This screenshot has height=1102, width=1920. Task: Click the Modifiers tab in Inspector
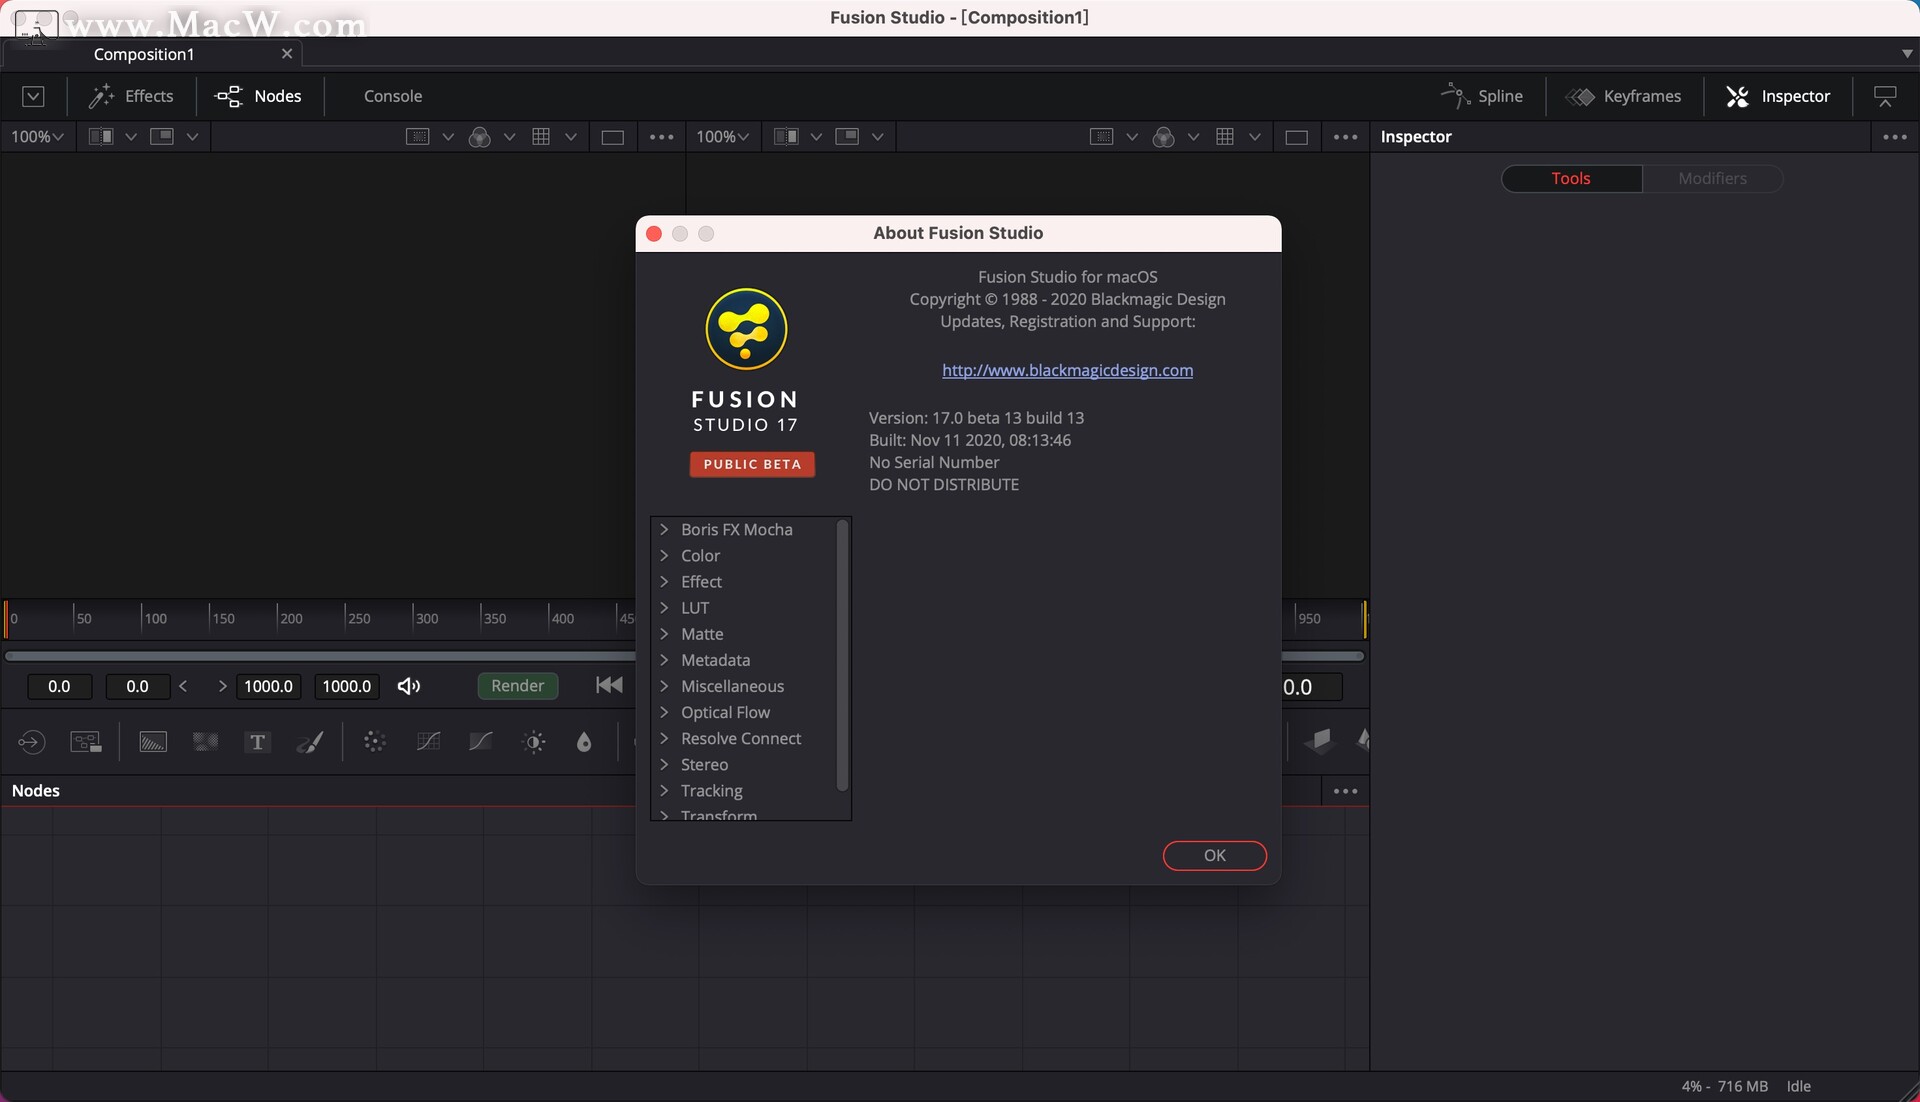point(1712,178)
